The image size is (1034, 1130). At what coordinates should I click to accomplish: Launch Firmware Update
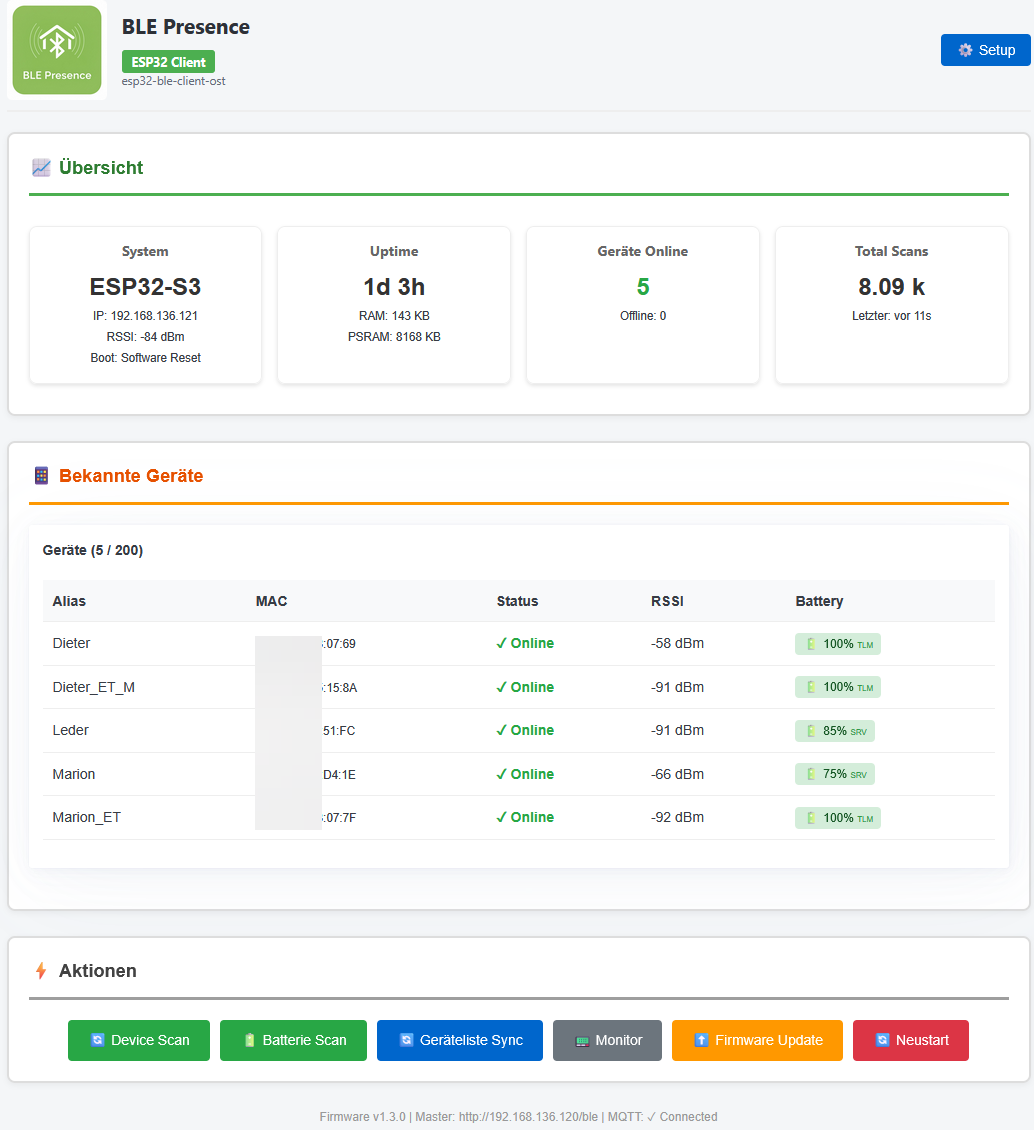[757, 1040]
